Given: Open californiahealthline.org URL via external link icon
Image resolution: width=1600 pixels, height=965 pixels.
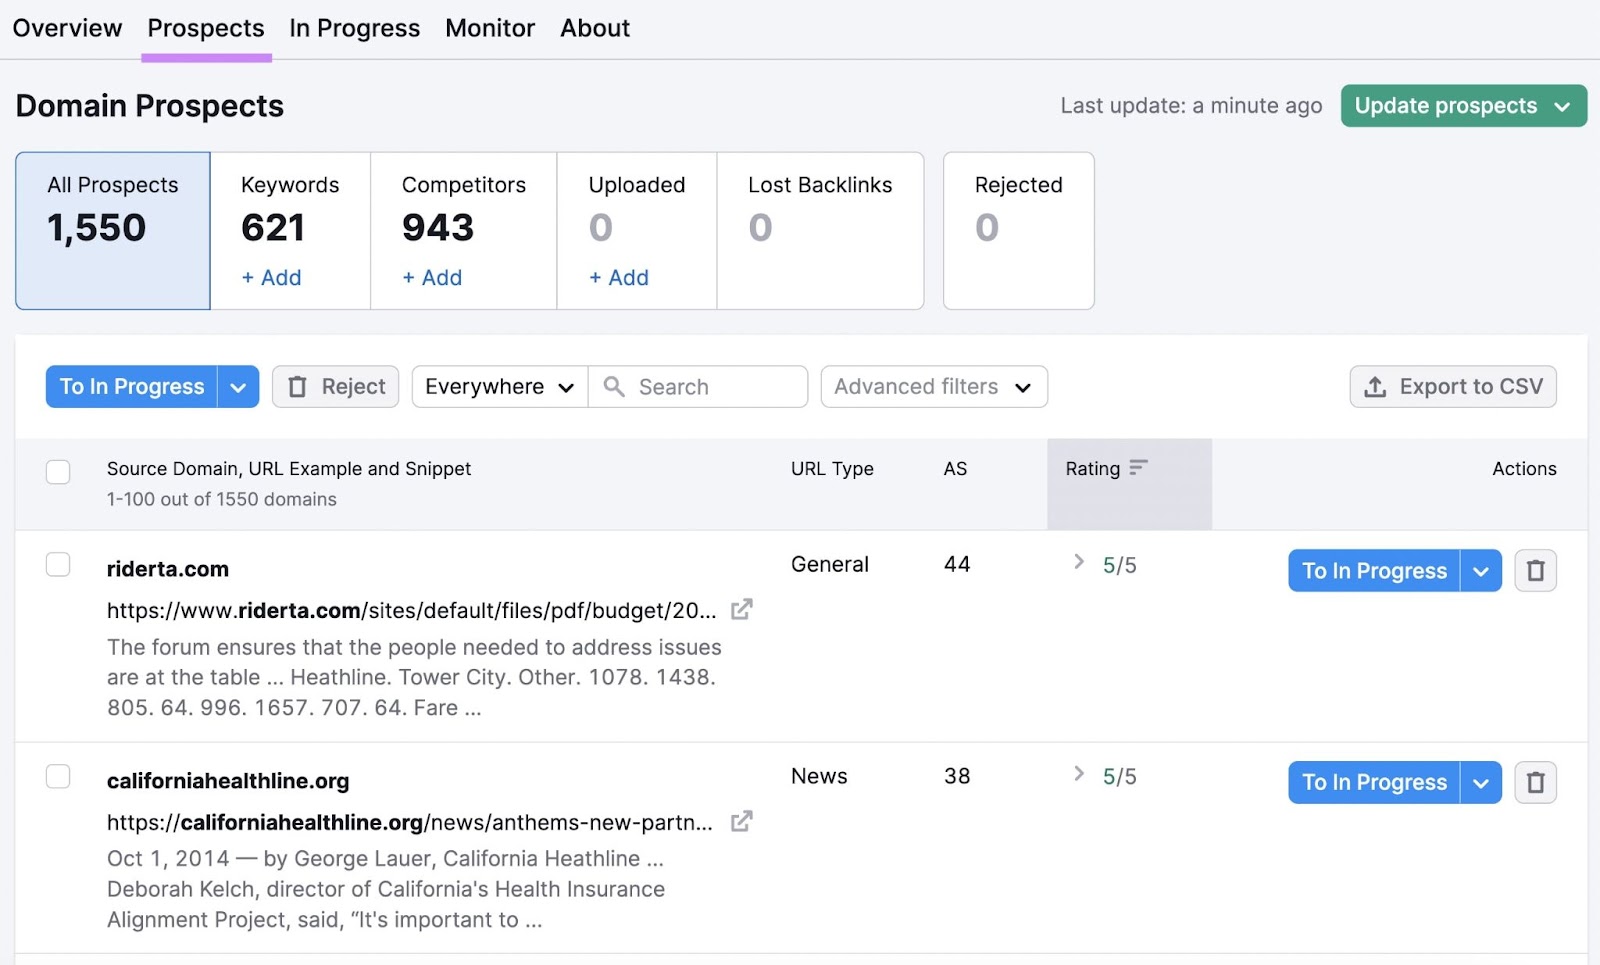Looking at the screenshot, I should click(741, 822).
